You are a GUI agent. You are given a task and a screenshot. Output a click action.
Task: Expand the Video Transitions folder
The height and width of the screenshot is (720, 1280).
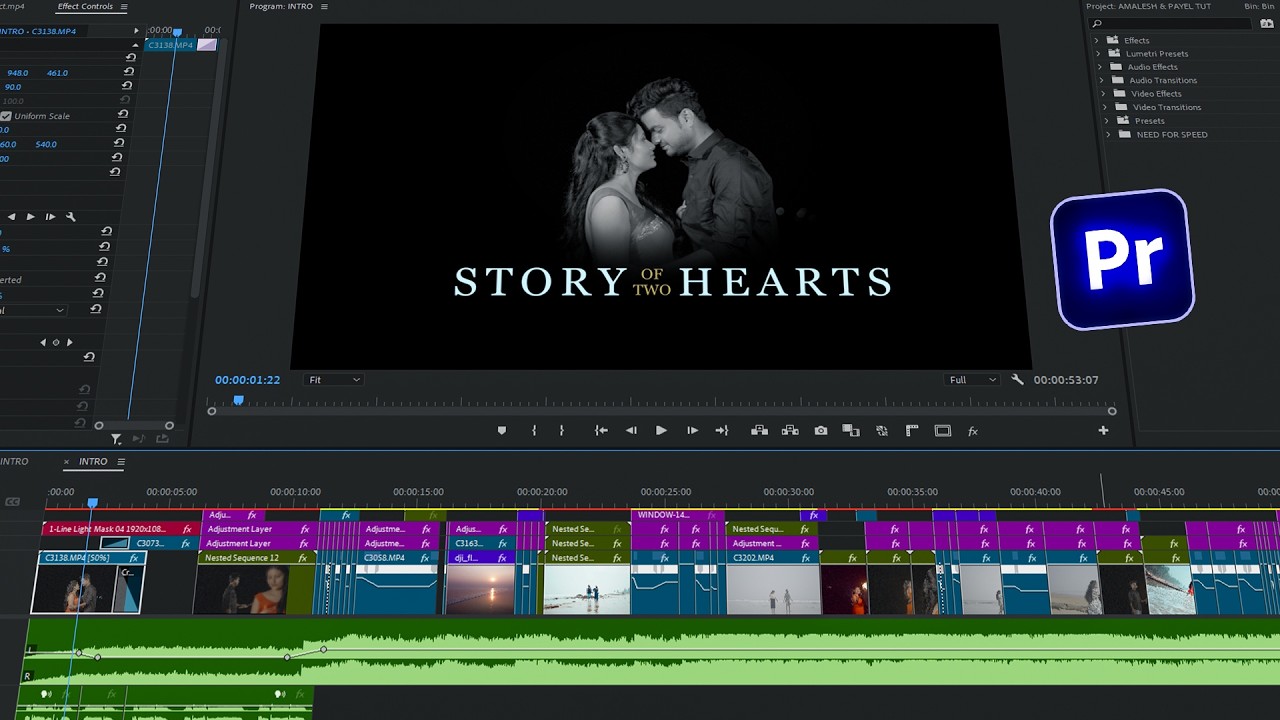point(1106,107)
